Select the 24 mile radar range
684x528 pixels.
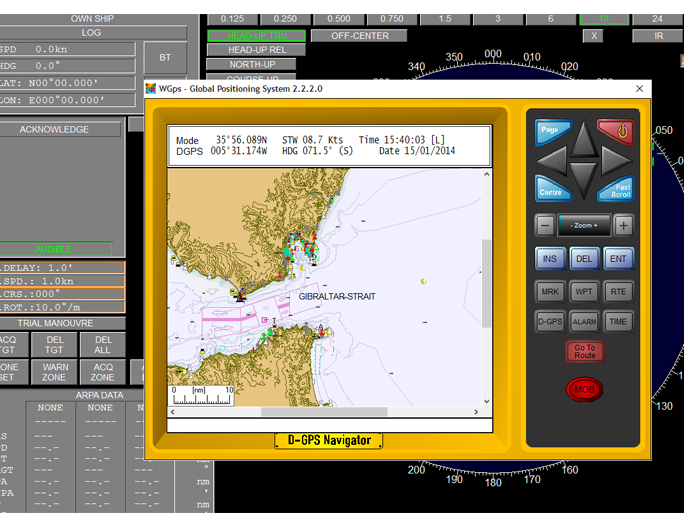click(656, 19)
